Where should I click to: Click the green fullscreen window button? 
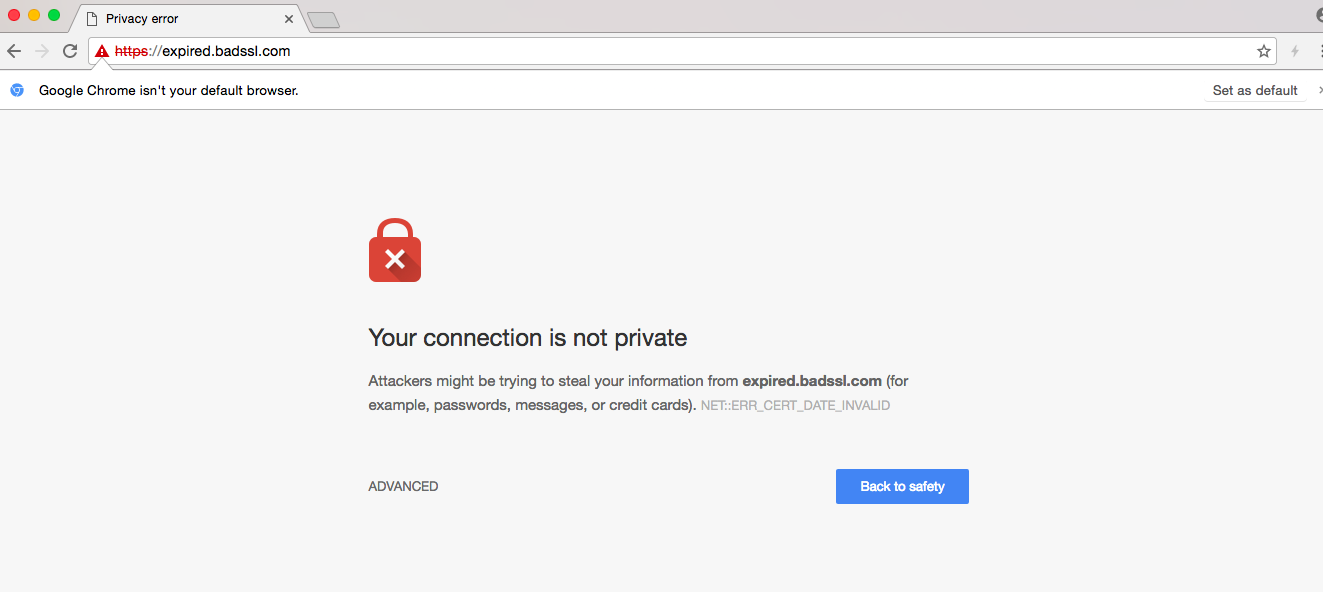[54, 15]
